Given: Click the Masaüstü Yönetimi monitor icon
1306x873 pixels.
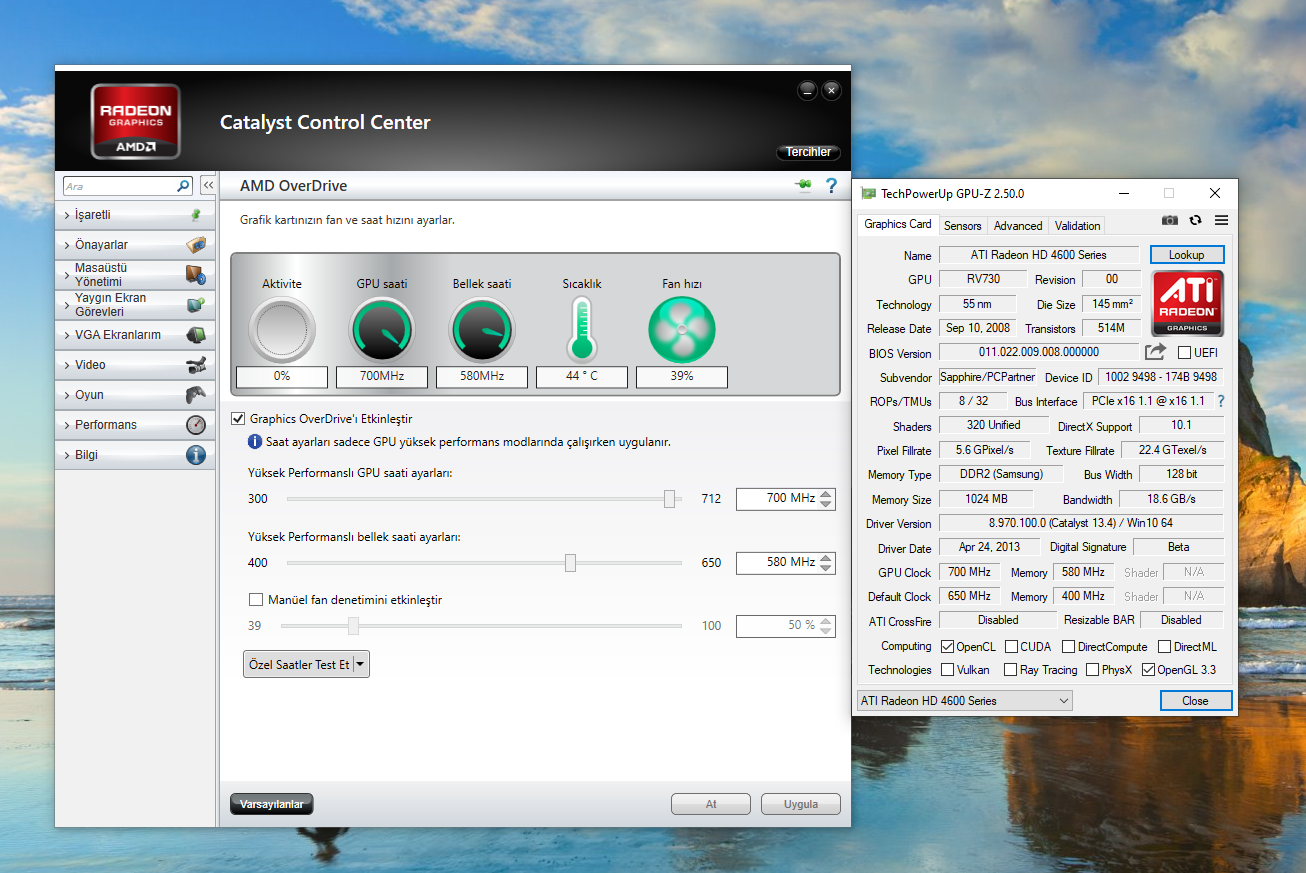Looking at the screenshot, I should tap(196, 275).
